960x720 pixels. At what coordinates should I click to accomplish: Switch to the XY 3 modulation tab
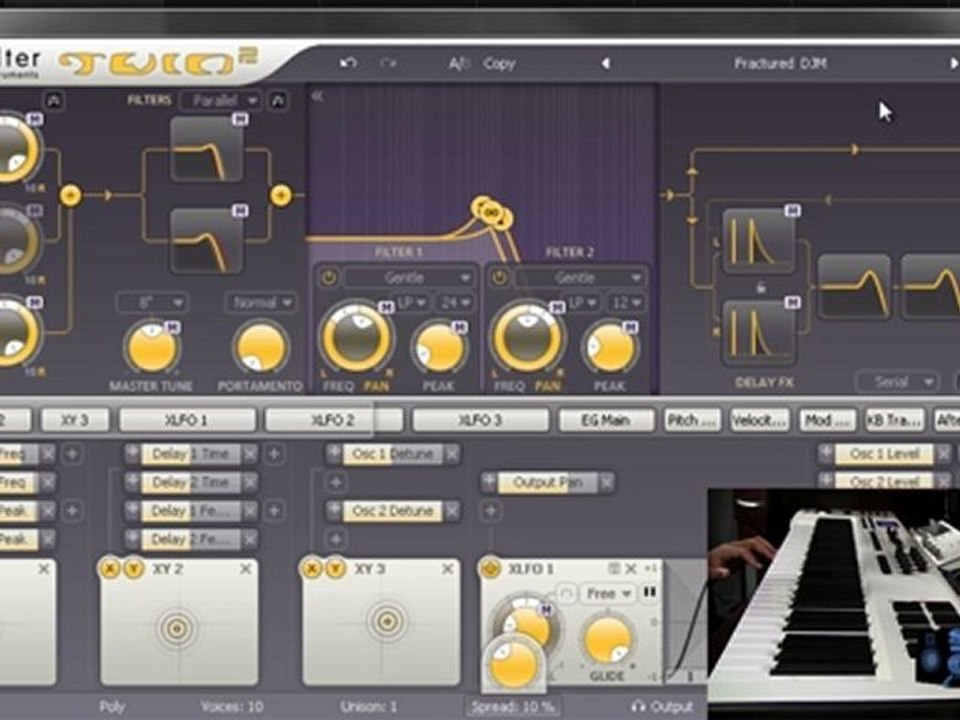pos(75,420)
